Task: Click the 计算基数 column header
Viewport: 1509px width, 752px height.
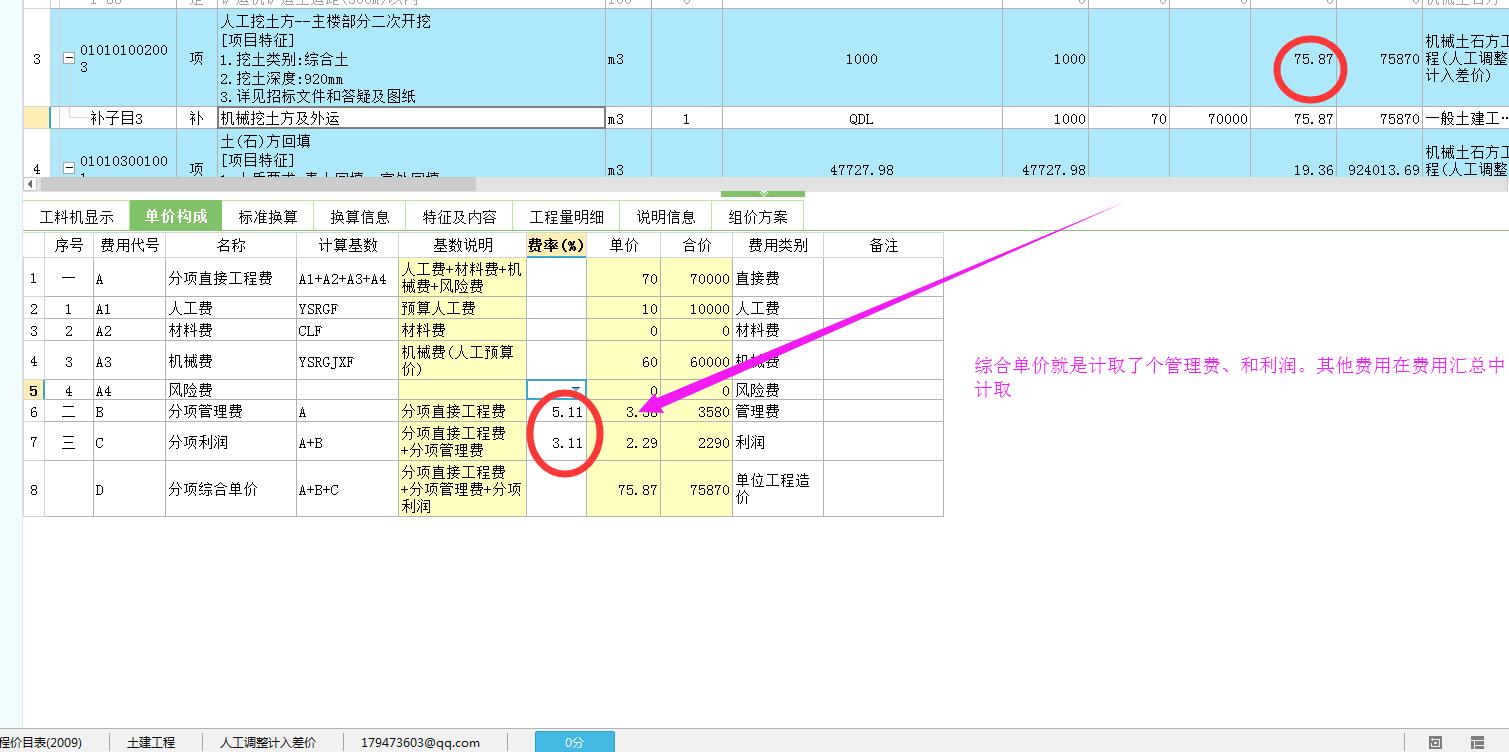Action: [347, 245]
